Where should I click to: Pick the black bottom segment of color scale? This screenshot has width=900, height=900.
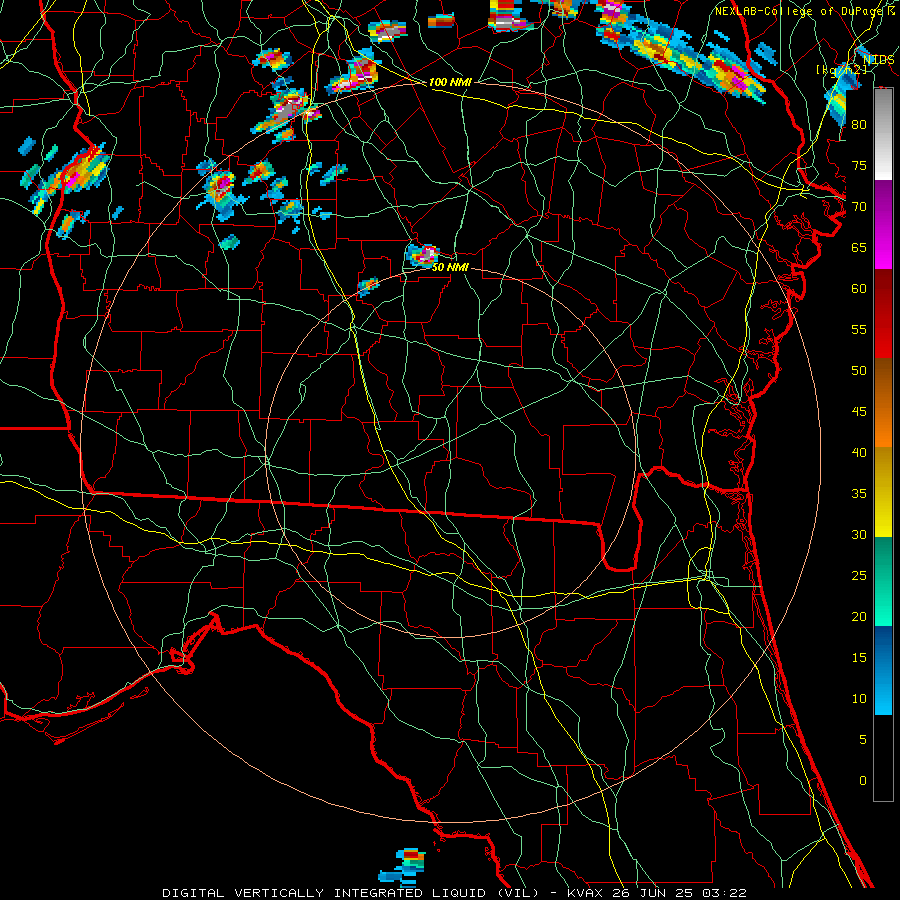tap(883, 758)
